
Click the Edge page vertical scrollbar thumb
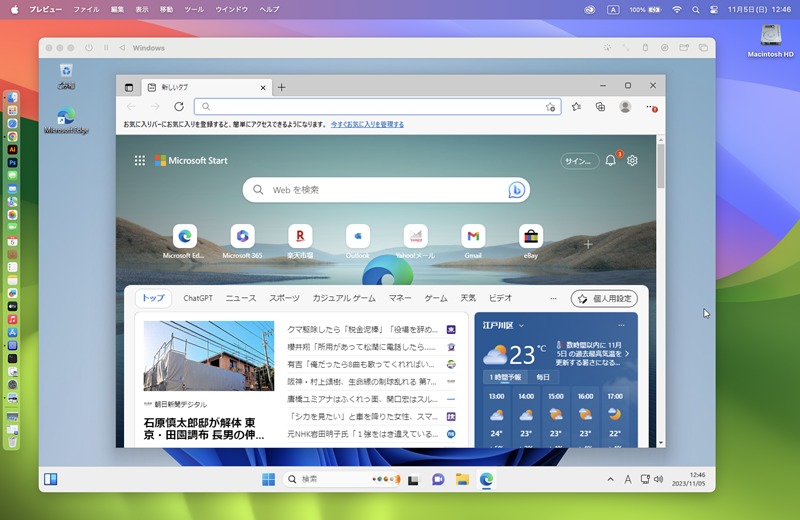661,166
